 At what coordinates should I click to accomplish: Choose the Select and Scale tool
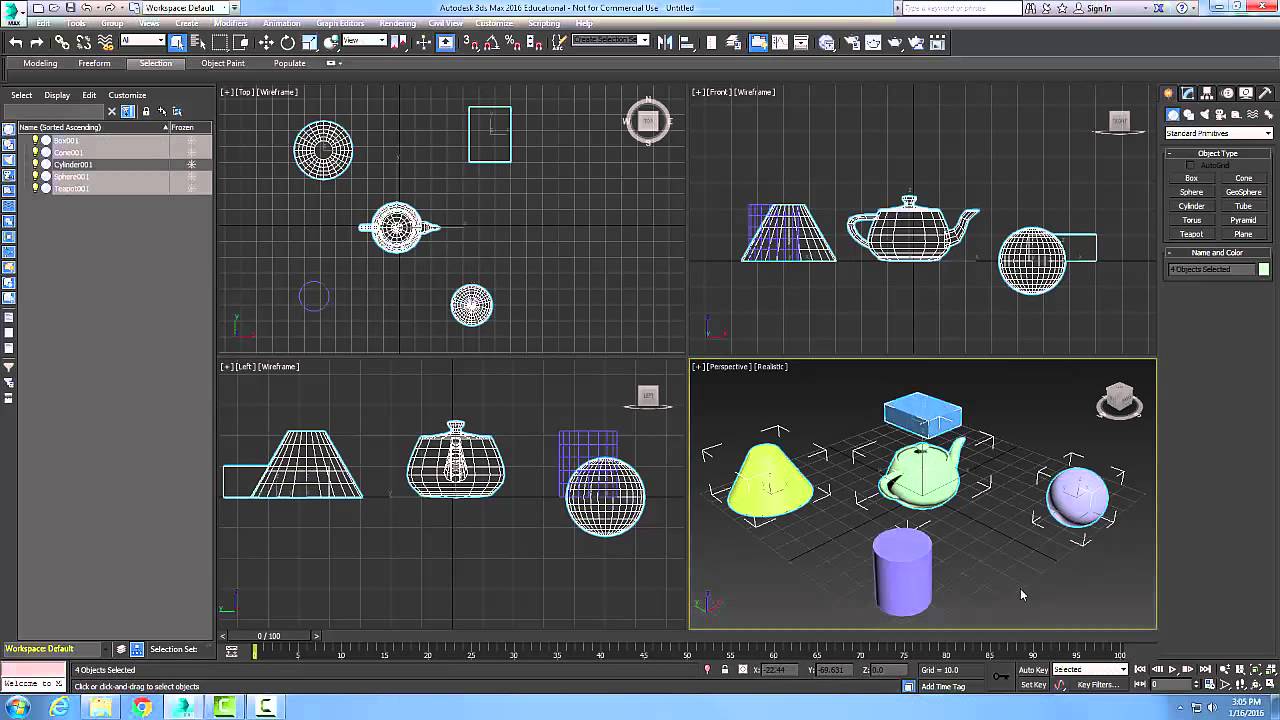(x=310, y=42)
